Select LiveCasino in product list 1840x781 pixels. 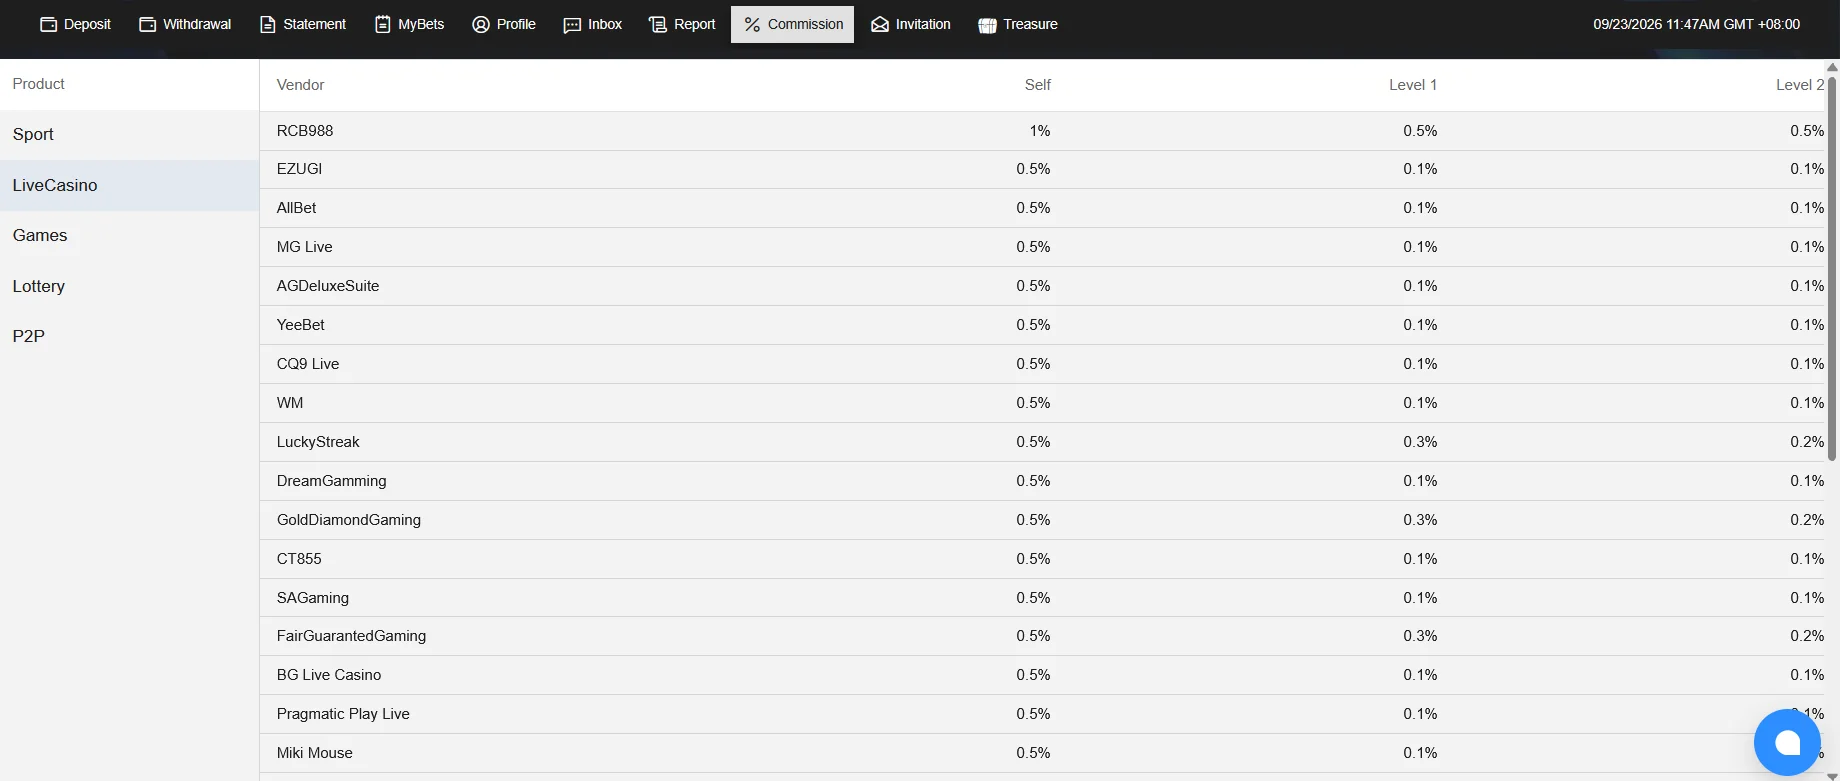[x=129, y=185]
